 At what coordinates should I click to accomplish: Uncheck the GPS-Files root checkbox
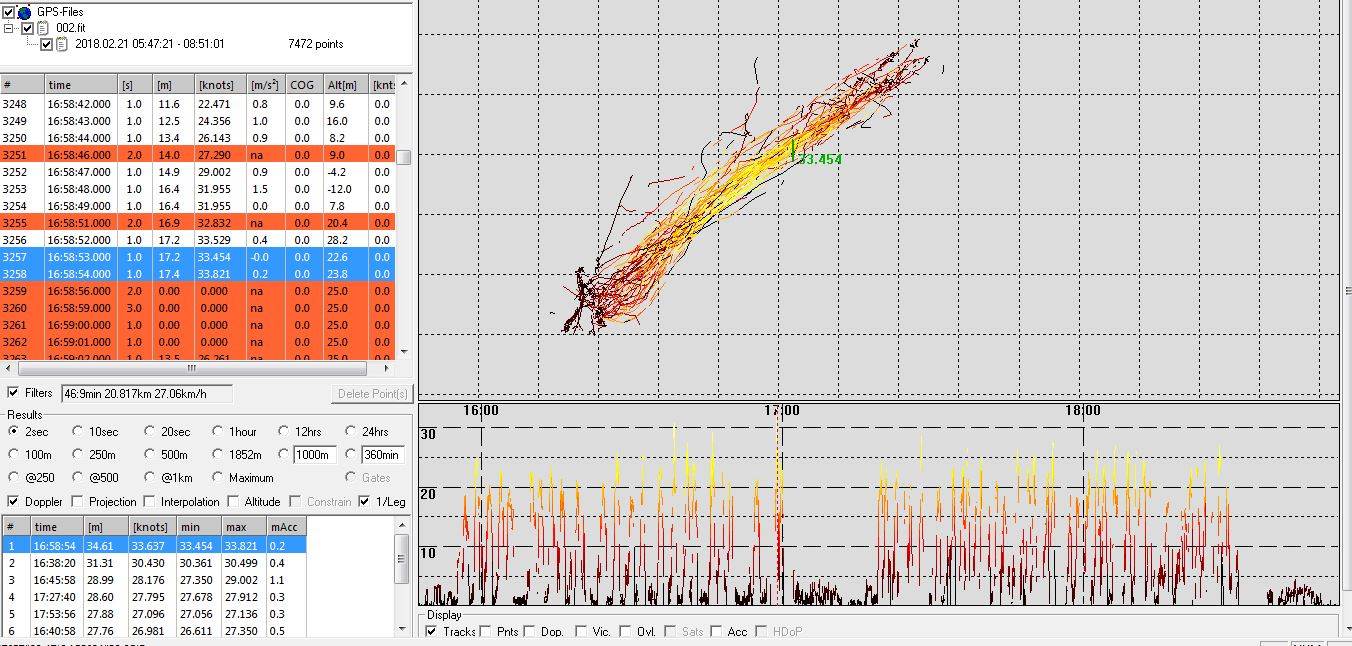(x=9, y=12)
